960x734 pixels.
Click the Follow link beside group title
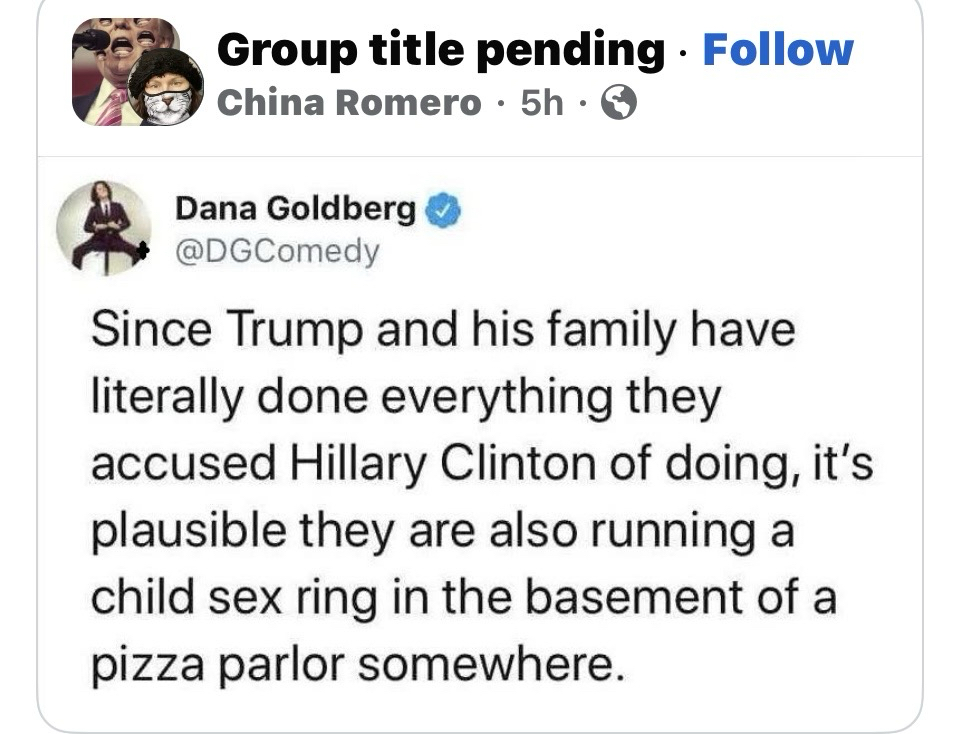[x=778, y=50]
